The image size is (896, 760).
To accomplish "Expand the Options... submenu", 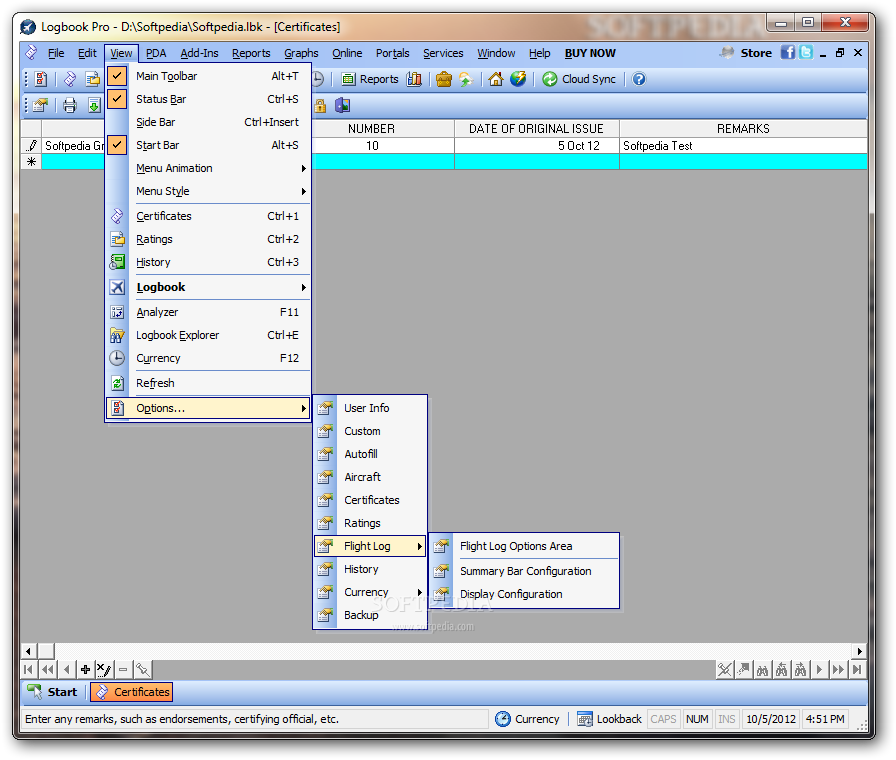I will click(208, 408).
